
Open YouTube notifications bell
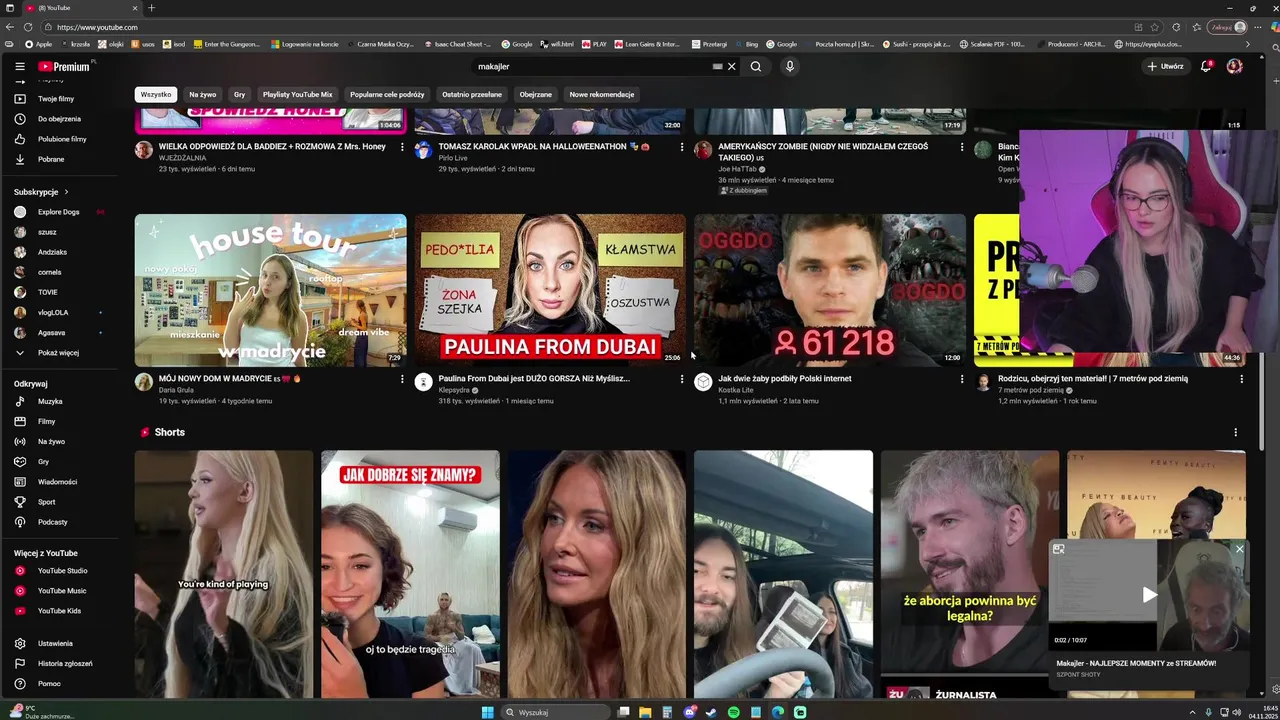click(x=1206, y=66)
